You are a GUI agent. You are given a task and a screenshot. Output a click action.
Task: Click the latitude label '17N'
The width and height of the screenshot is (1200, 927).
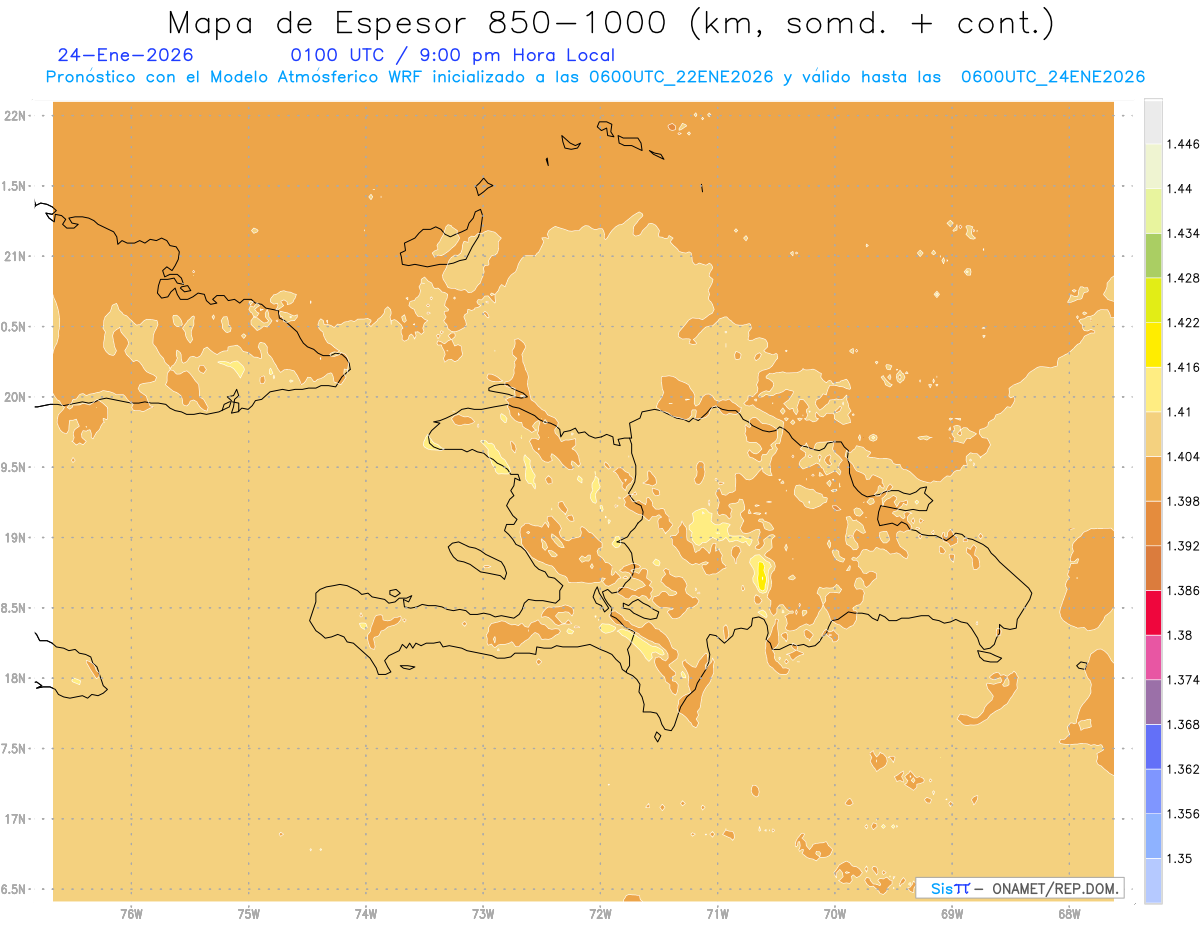(x=16, y=819)
